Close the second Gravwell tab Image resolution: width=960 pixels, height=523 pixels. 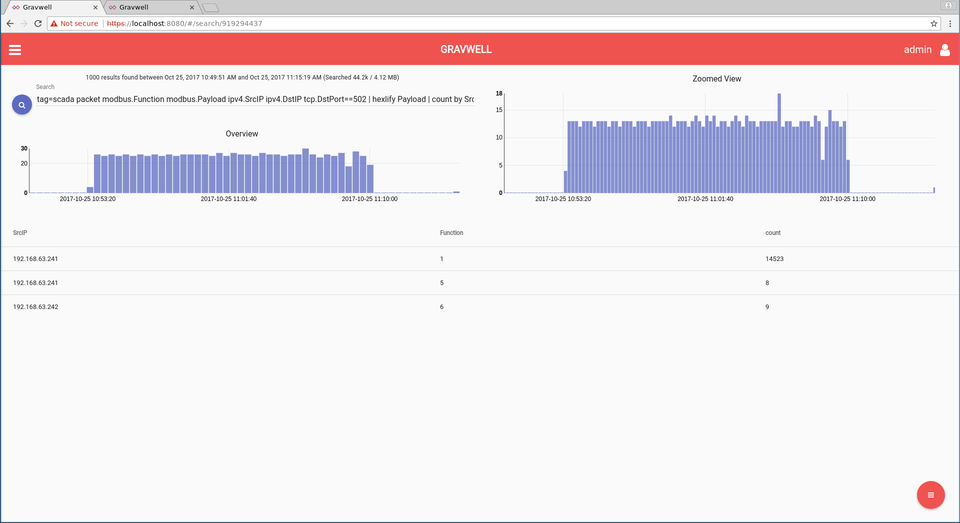[x=192, y=7]
